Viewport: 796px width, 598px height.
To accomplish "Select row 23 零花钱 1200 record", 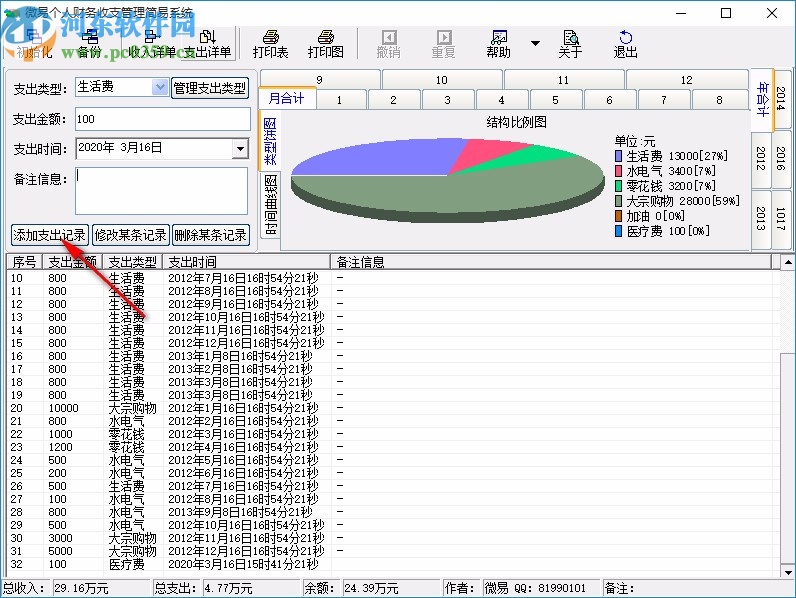I will pos(394,447).
